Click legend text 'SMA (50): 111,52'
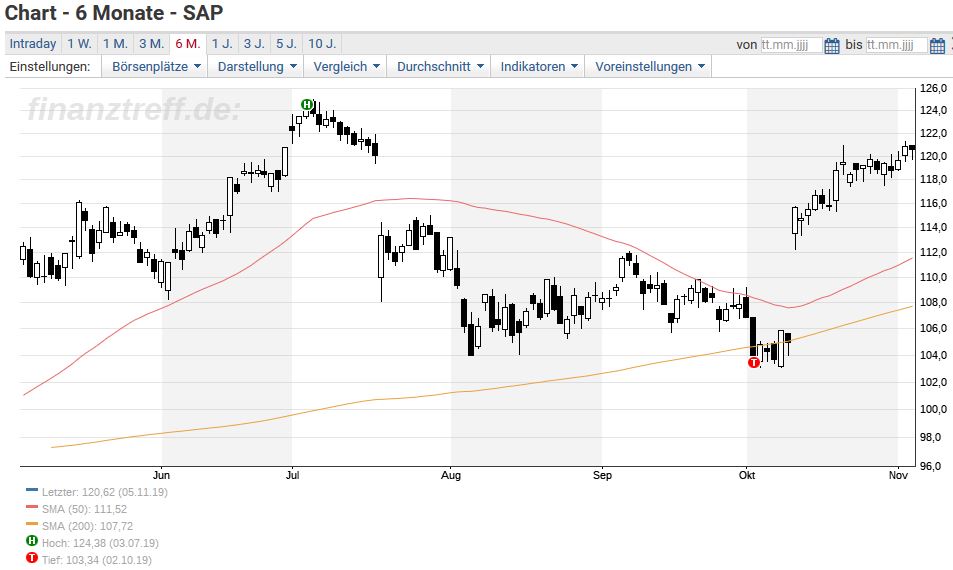Viewport: 953px width, 570px height. click(84, 509)
